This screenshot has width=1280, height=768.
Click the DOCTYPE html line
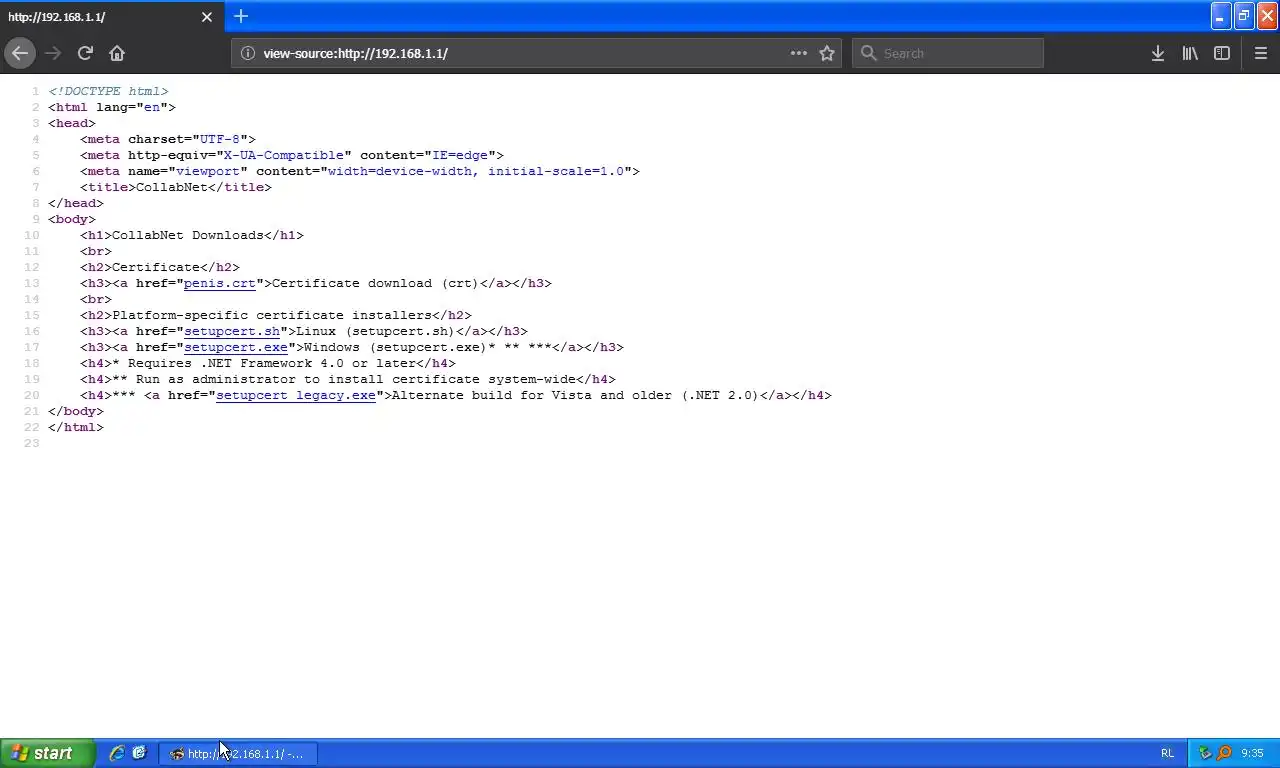coord(108,91)
